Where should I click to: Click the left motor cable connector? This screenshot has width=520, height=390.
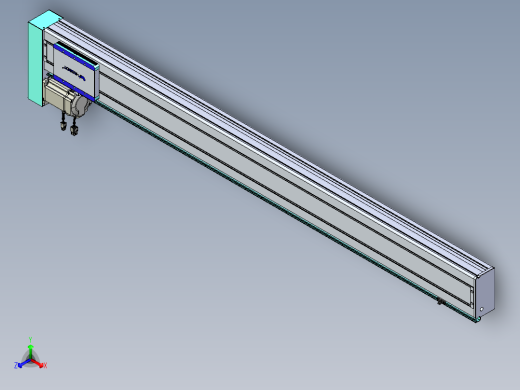coord(63,126)
